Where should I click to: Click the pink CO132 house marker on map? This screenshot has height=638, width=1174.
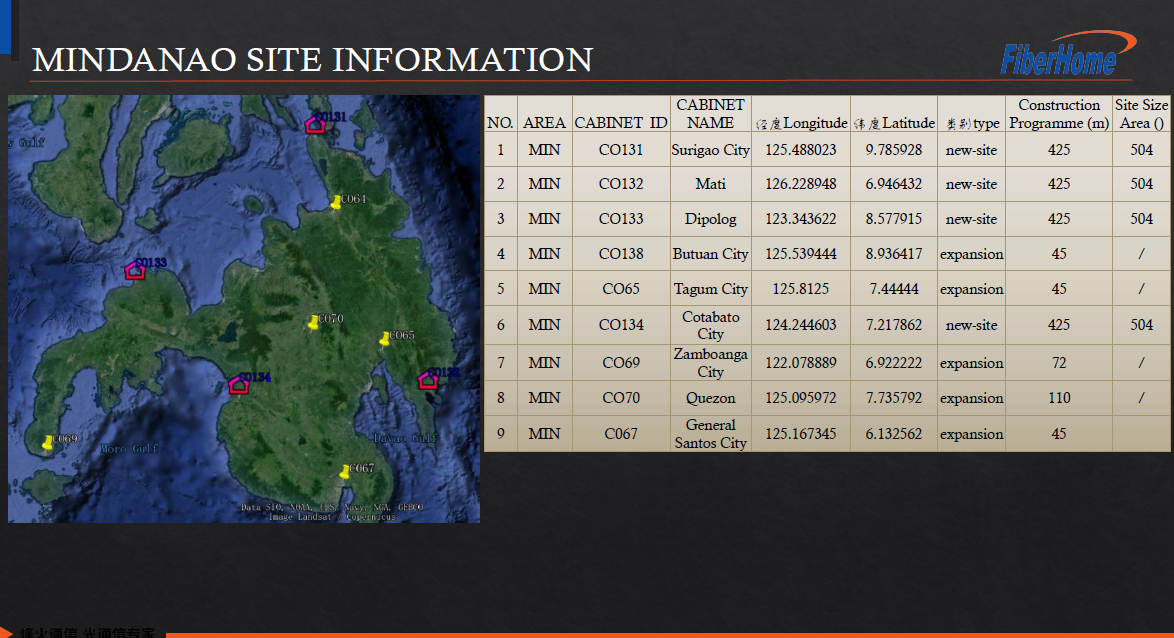(428, 380)
